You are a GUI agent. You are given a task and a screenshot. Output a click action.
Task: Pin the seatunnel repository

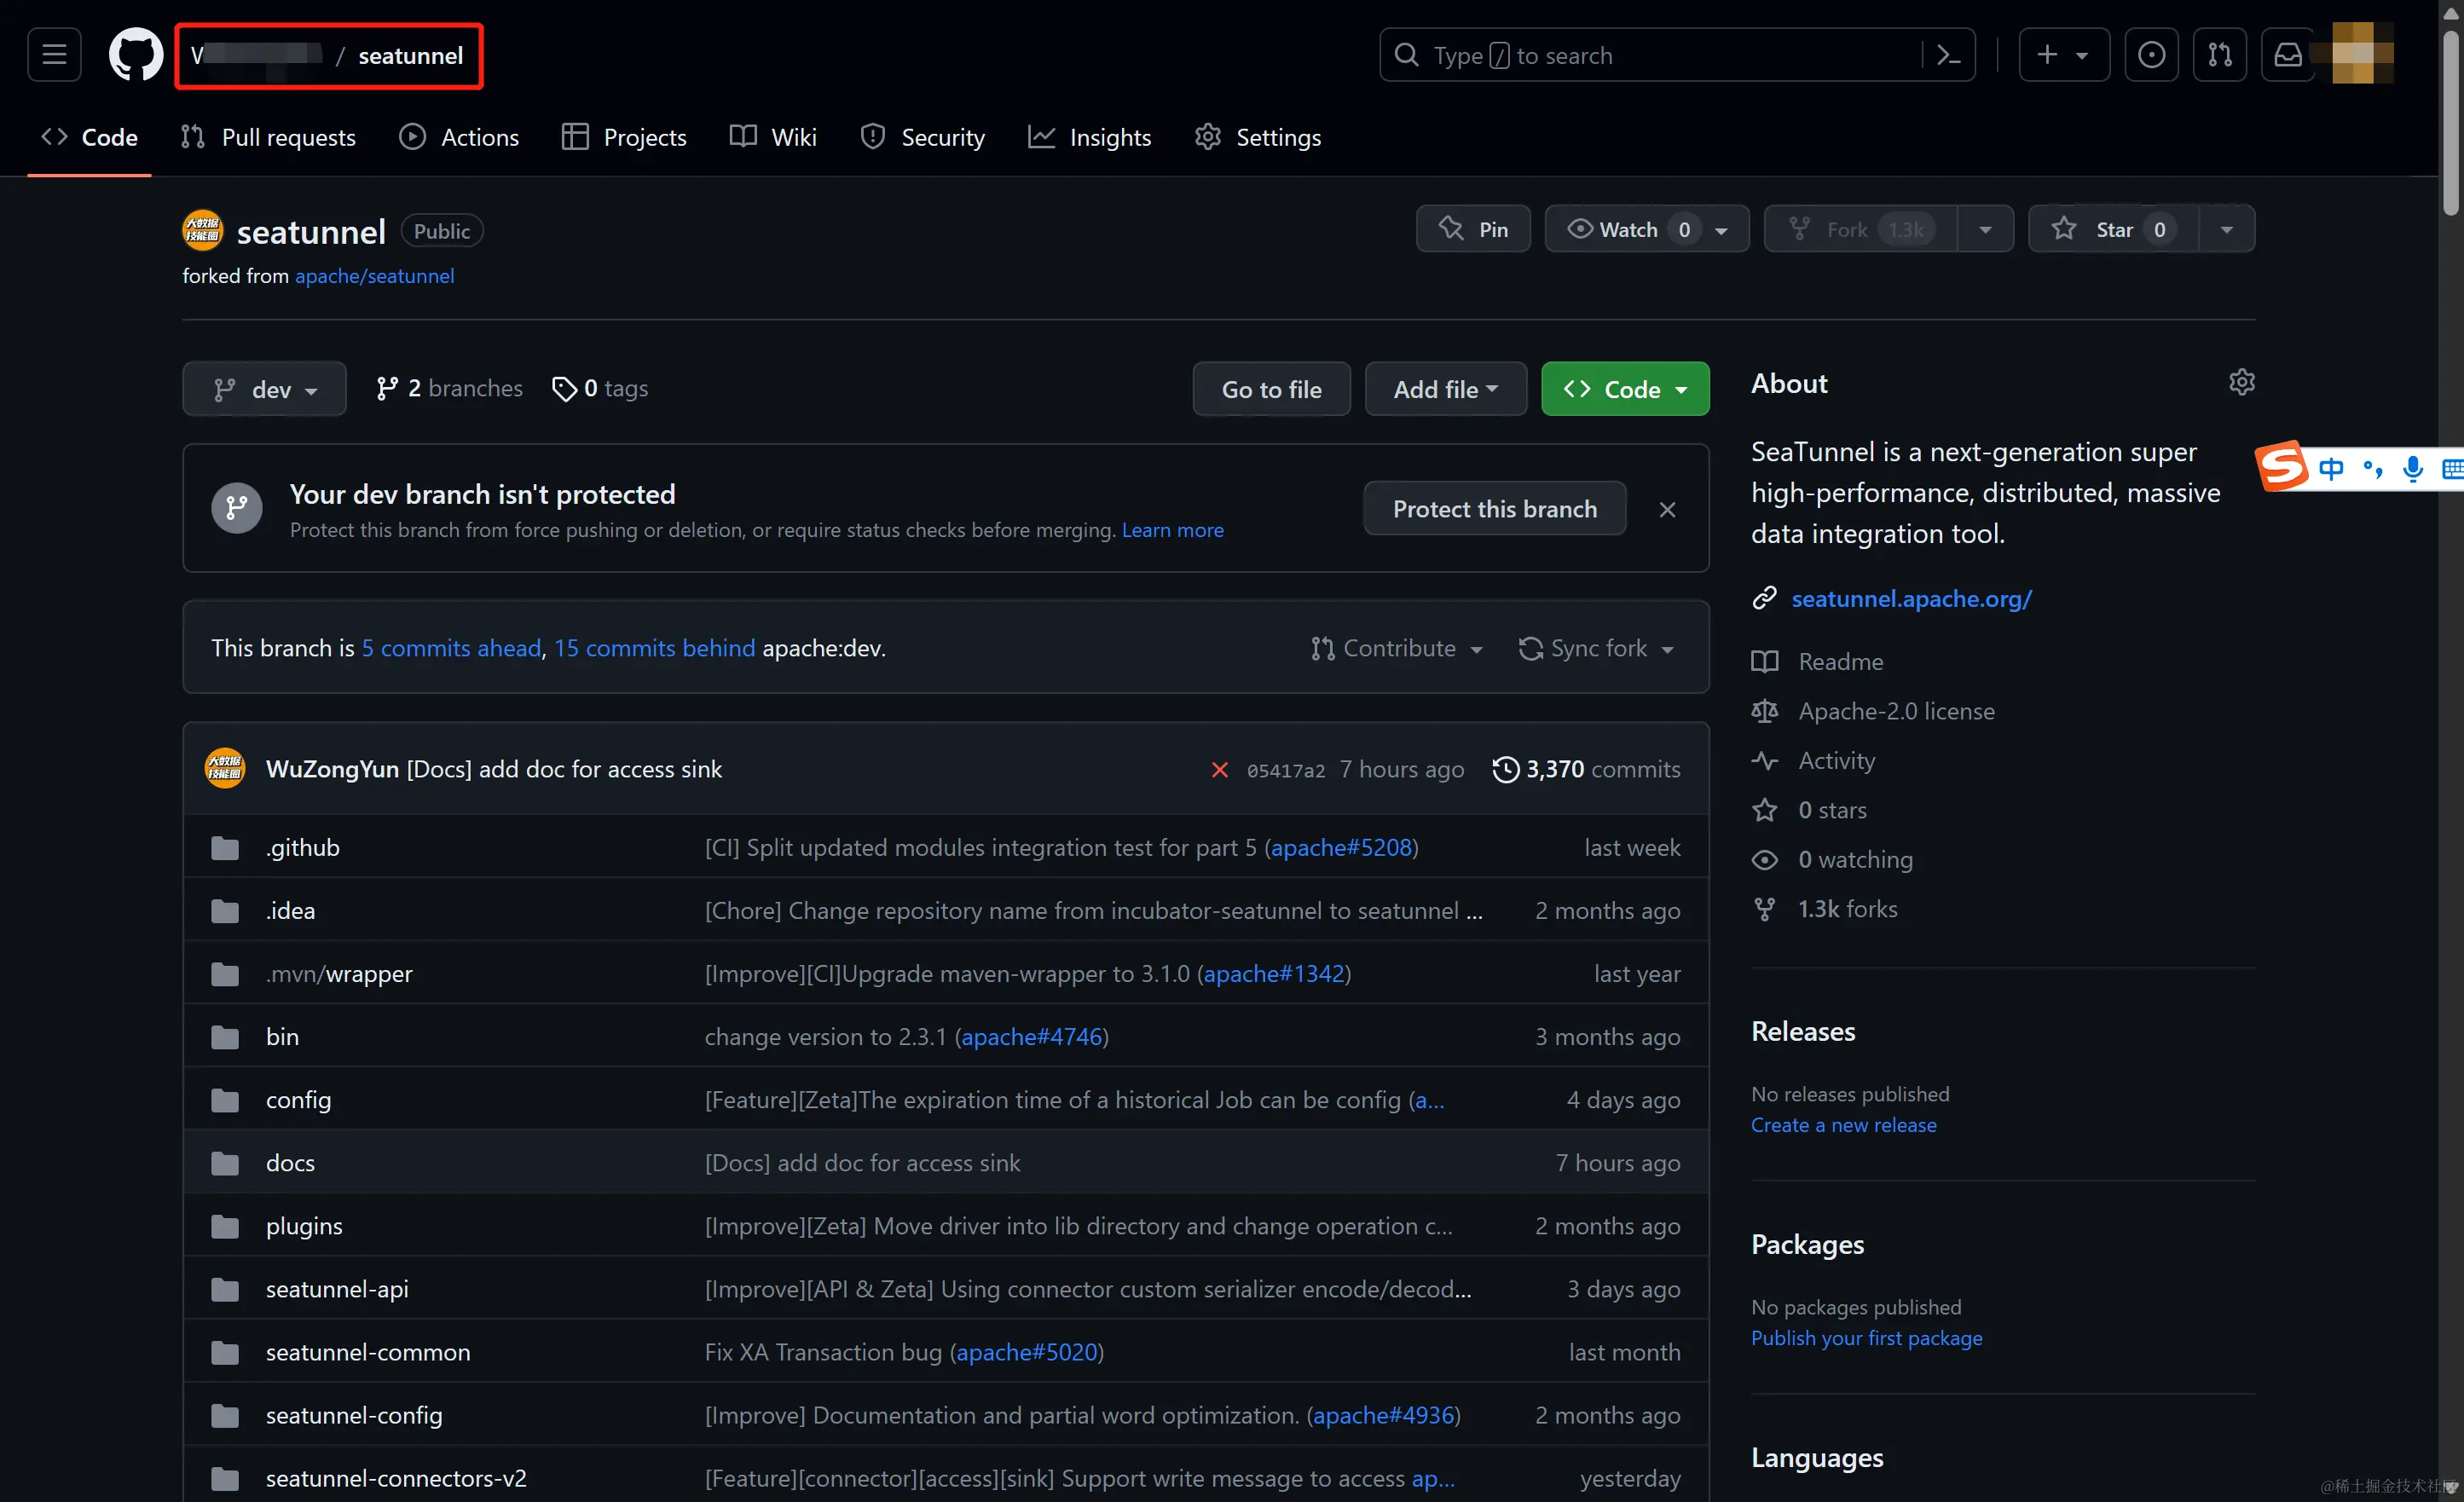coord(1473,229)
